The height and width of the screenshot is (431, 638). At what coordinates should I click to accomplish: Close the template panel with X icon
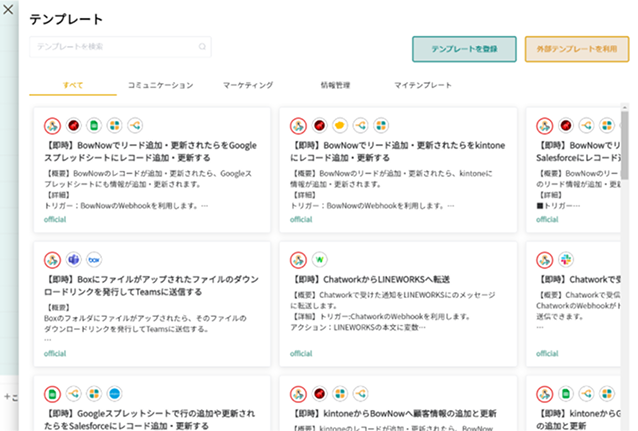(8, 9)
